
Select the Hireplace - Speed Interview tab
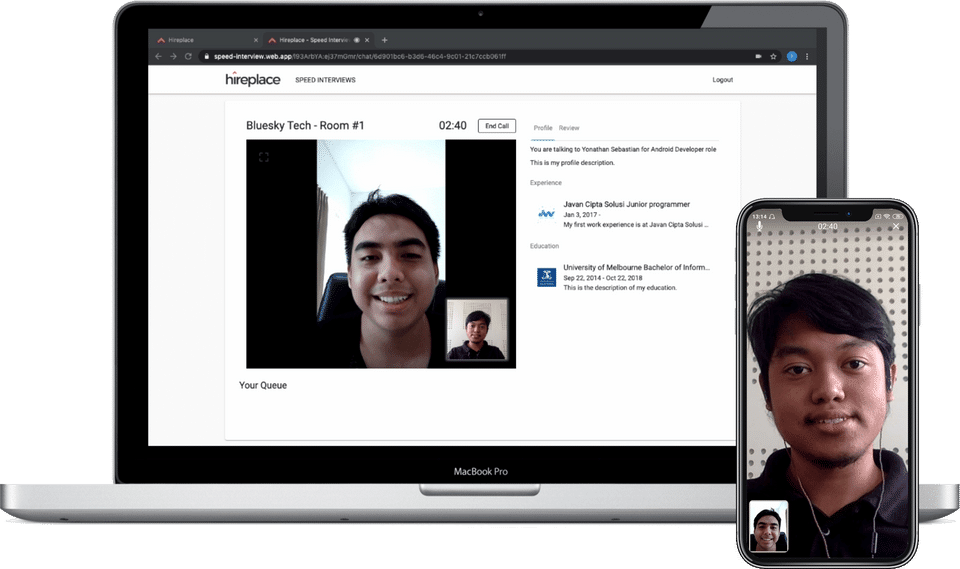point(318,40)
